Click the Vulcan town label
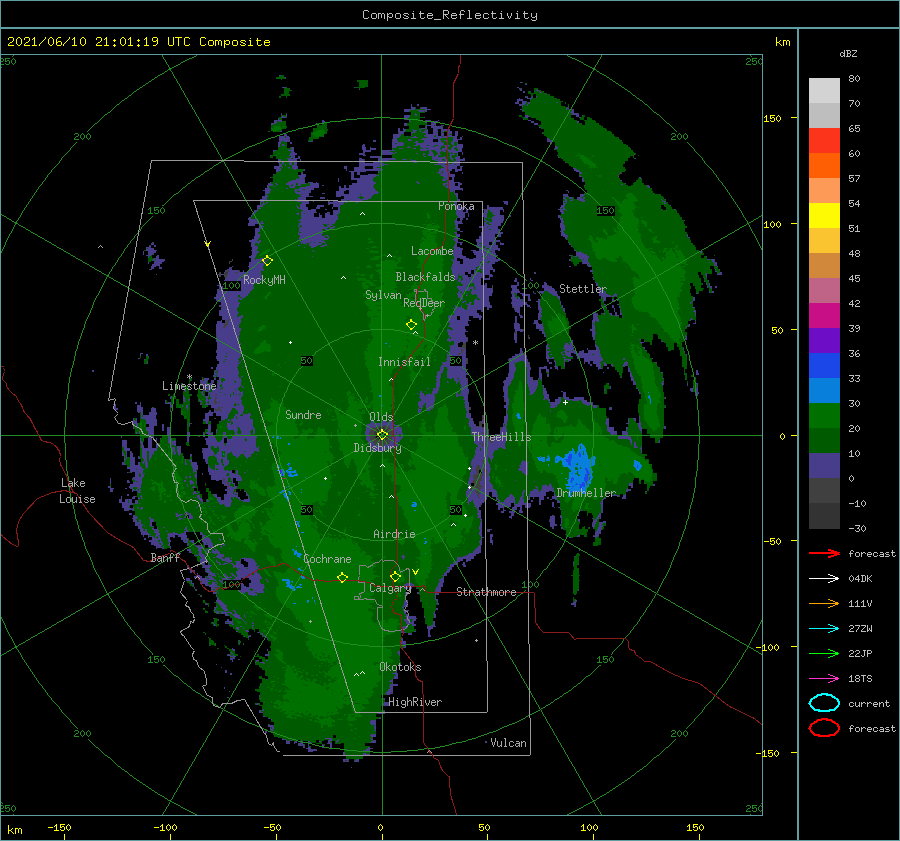The image size is (900, 841). pos(509,743)
